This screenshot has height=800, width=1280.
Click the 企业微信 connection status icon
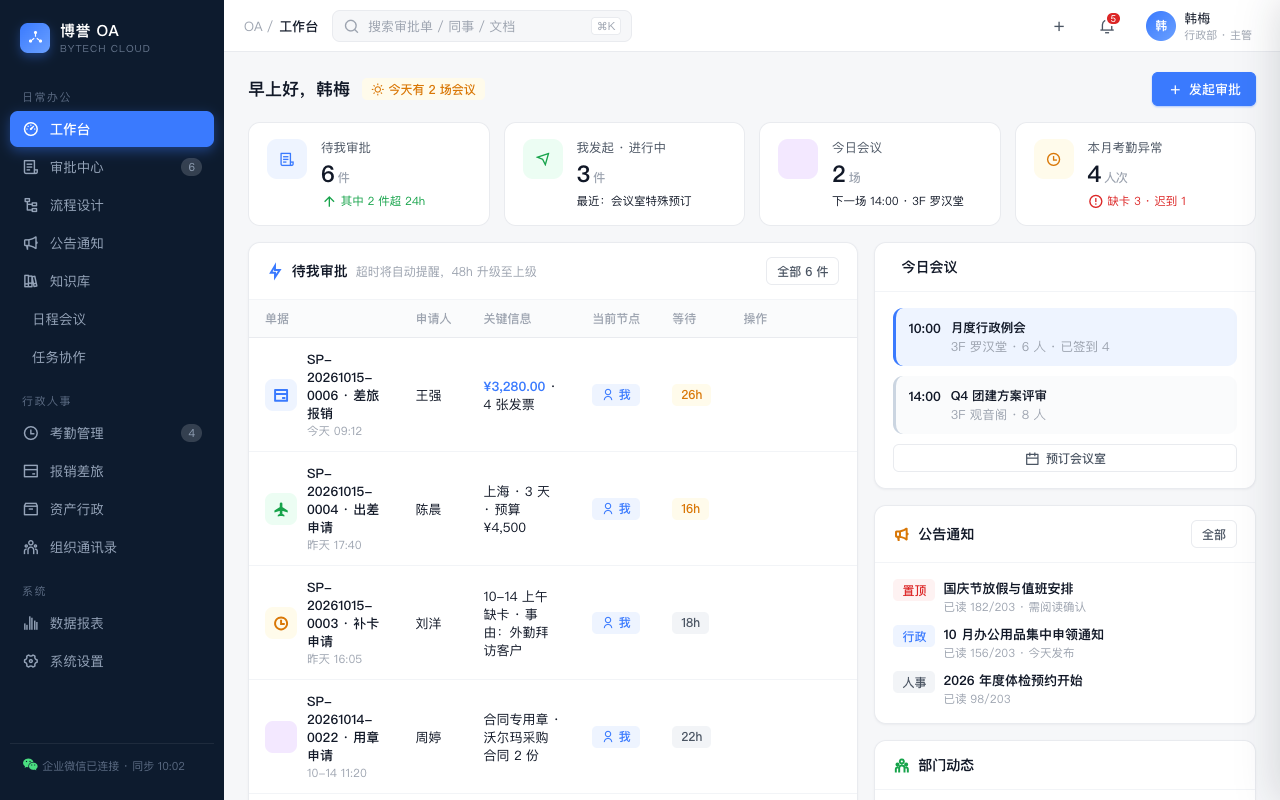pos(30,765)
